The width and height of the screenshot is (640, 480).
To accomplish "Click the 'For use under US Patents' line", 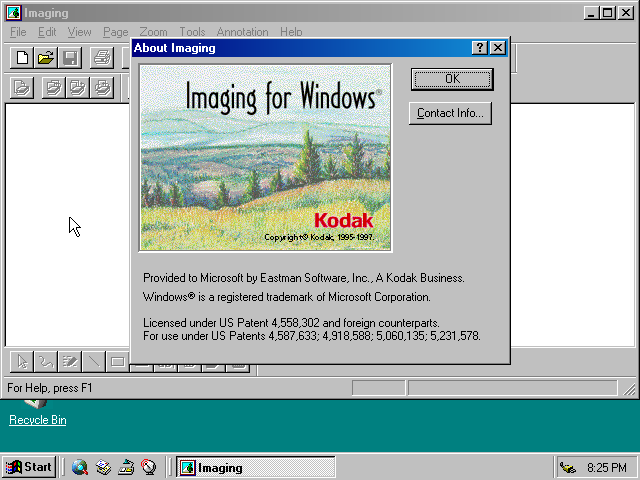I will click(312, 336).
